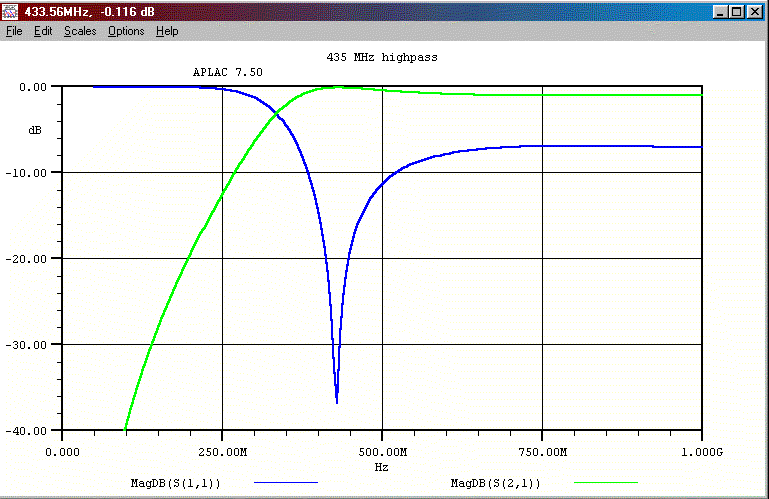Open the Edit menu
The image size is (769, 499).
(43, 31)
